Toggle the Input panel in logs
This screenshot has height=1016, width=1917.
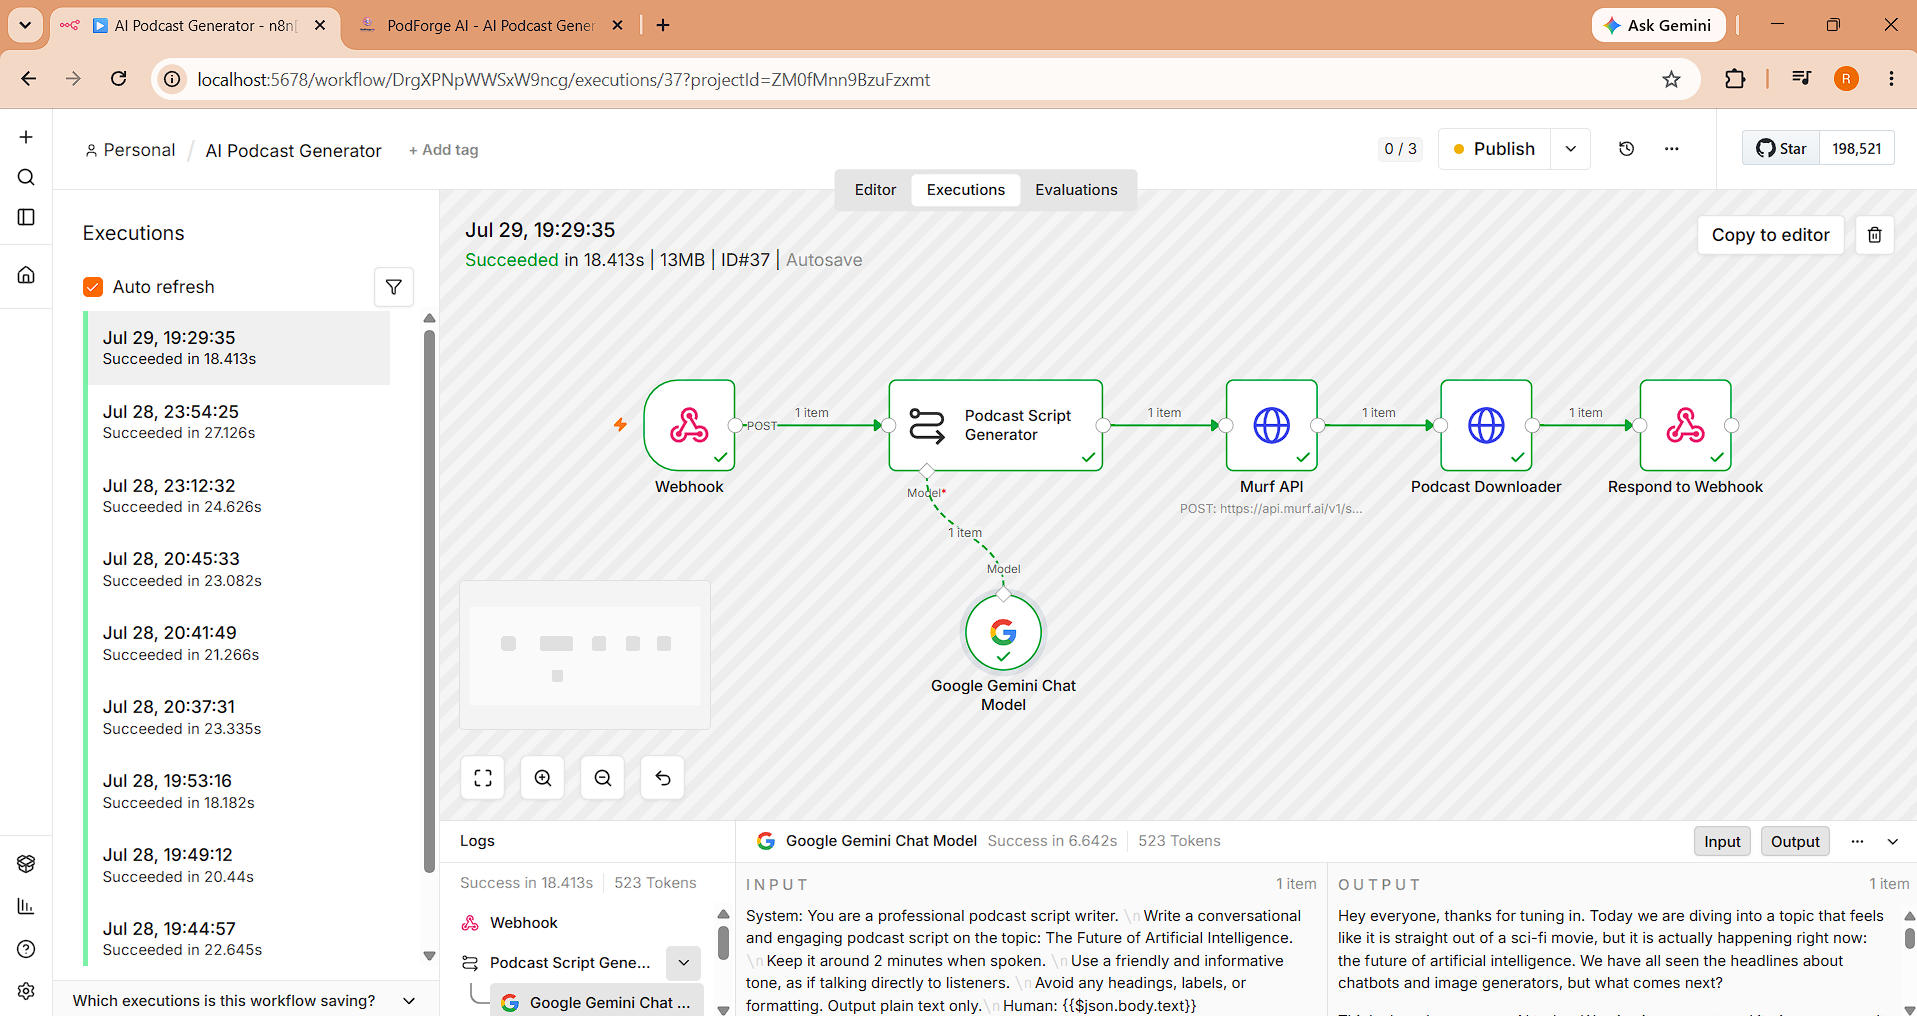pyautogui.click(x=1722, y=842)
